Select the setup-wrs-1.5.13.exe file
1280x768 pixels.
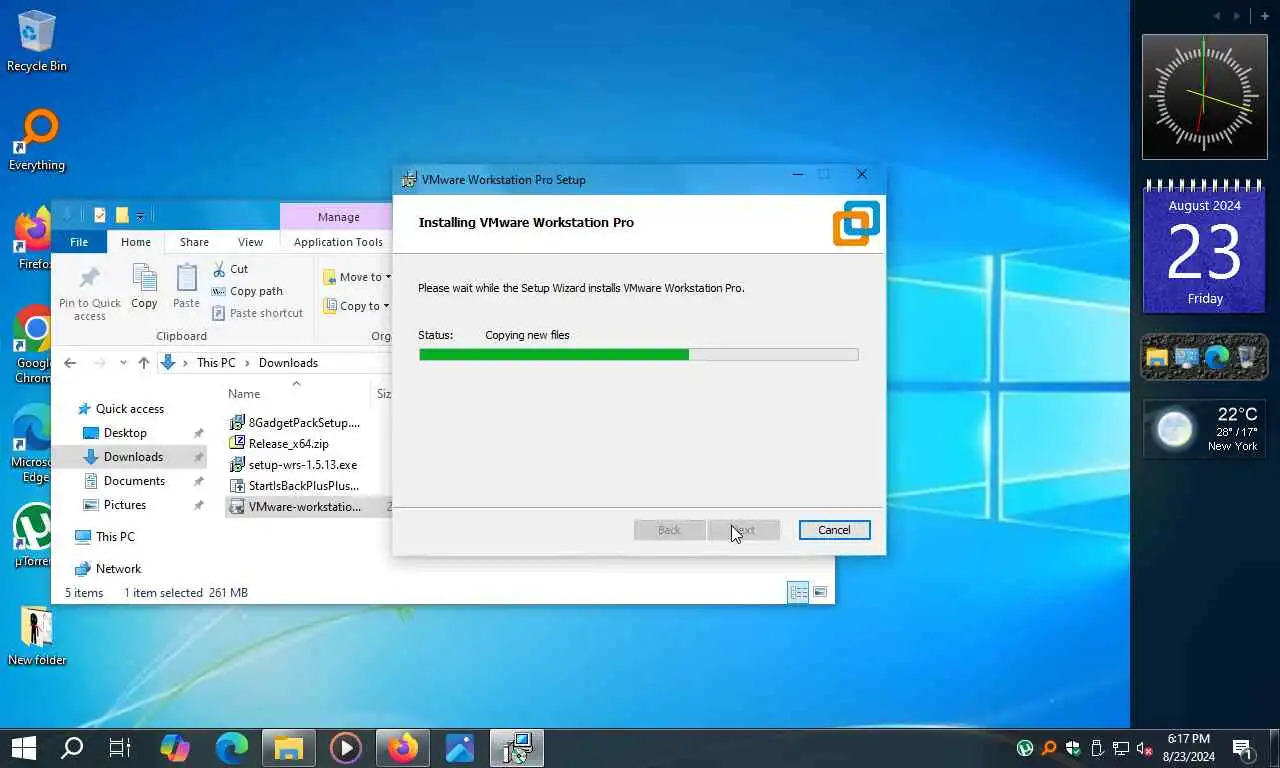pyautogui.click(x=293, y=465)
